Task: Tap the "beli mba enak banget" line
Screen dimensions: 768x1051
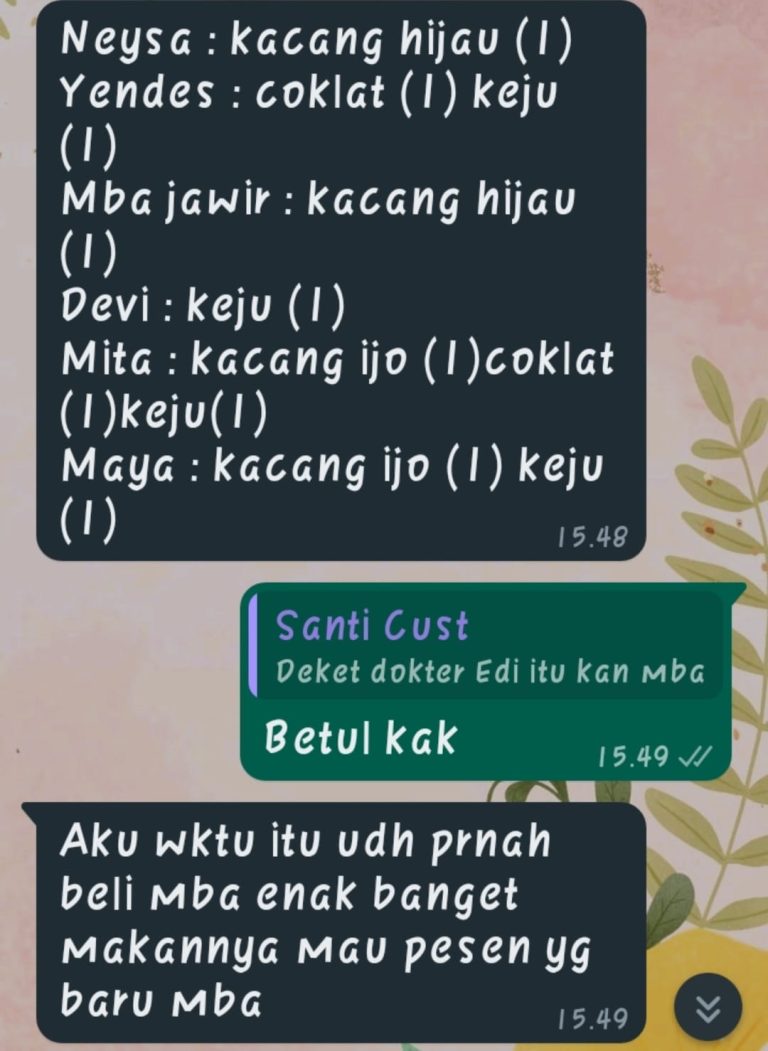Action: pos(290,894)
